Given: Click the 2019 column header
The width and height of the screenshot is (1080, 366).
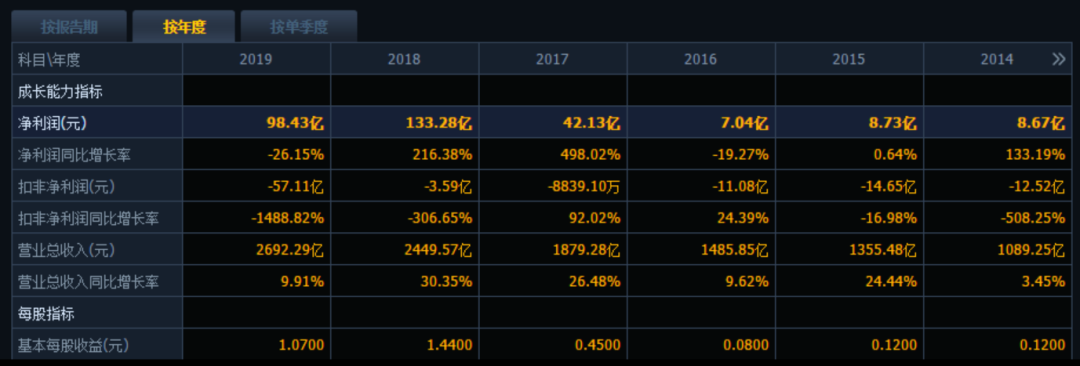Looking at the screenshot, I should (256, 59).
